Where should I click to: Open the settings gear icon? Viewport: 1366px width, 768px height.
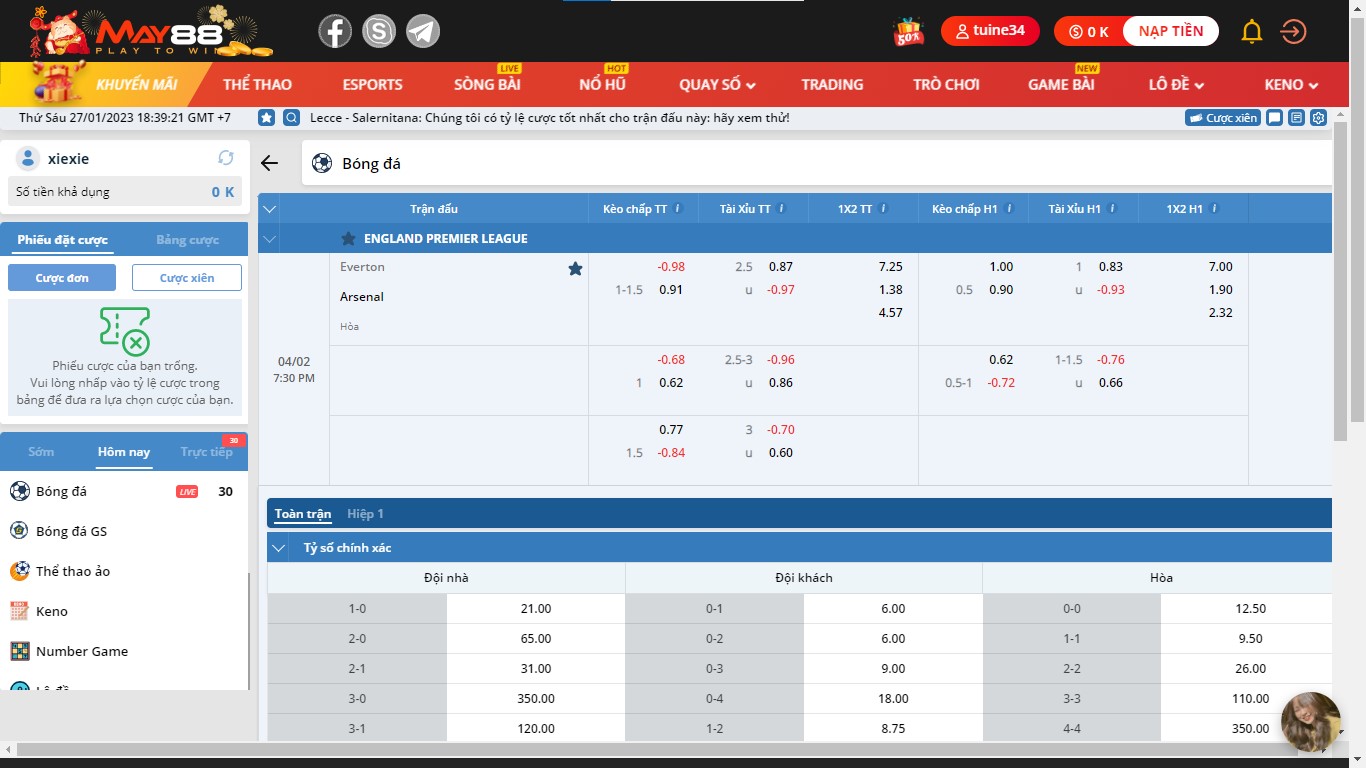1319,118
